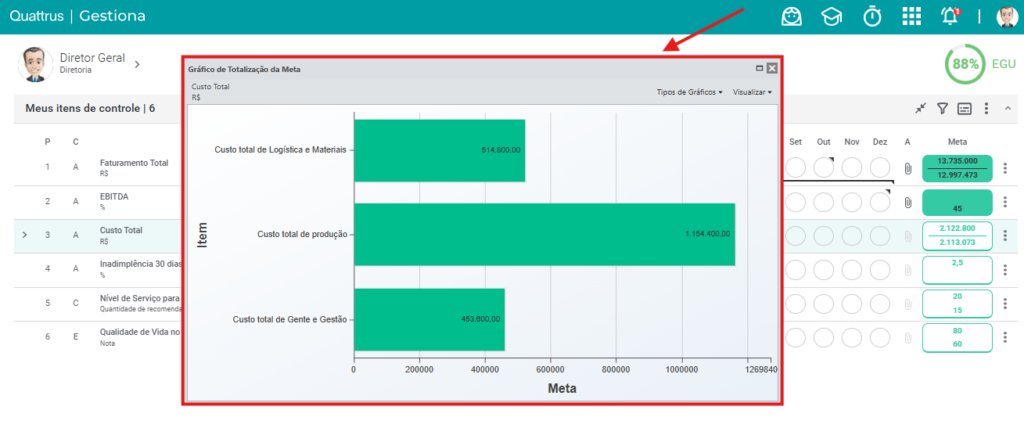Open the card view icon beside filter

point(965,108)
